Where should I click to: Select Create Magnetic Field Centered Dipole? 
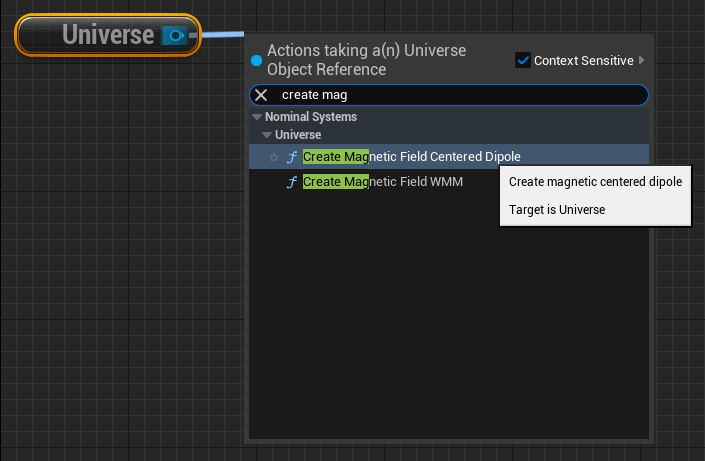coord(412,157)
